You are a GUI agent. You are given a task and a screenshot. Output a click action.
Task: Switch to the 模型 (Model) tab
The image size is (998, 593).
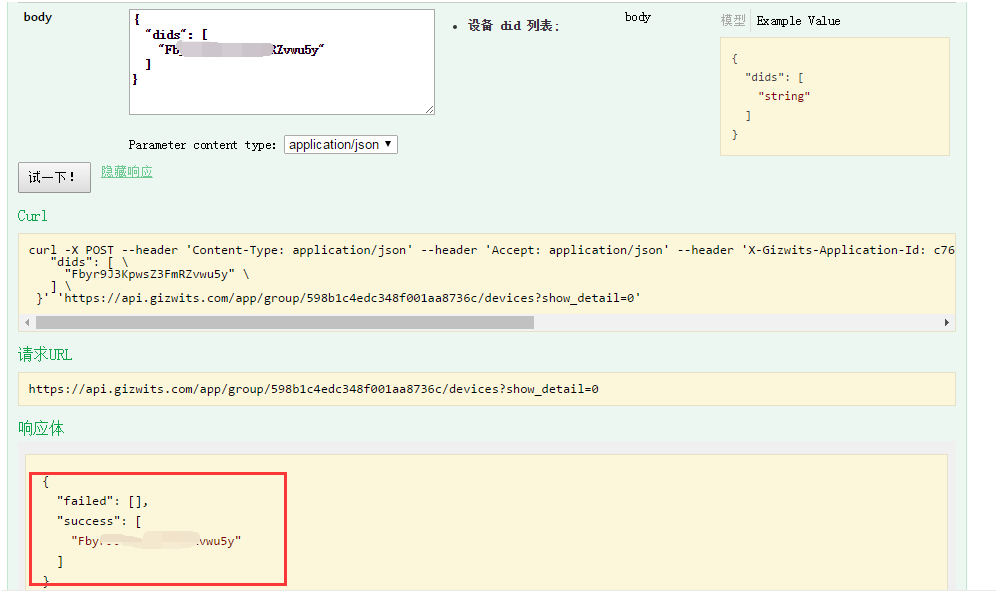733,20
